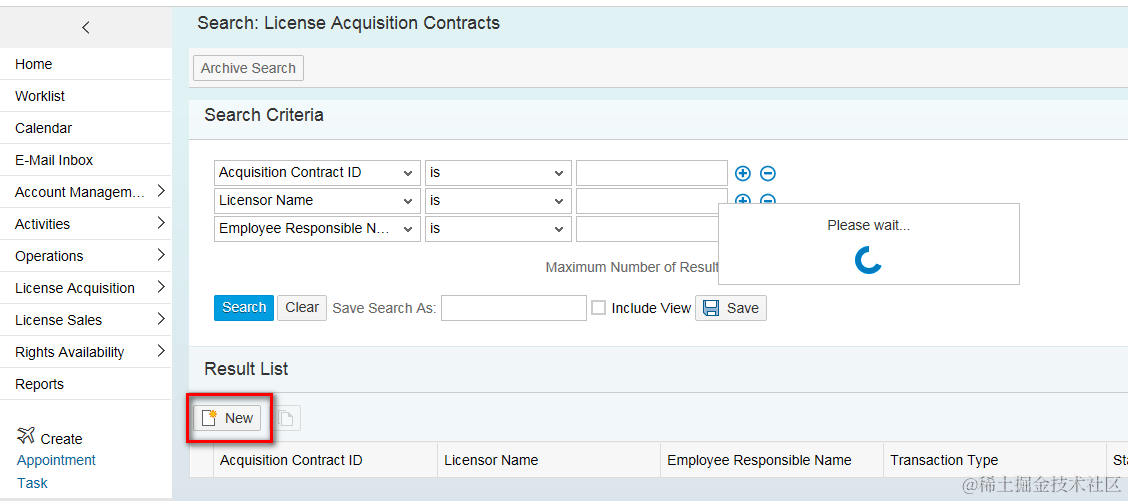Focus the Save Search As text field

513,308
